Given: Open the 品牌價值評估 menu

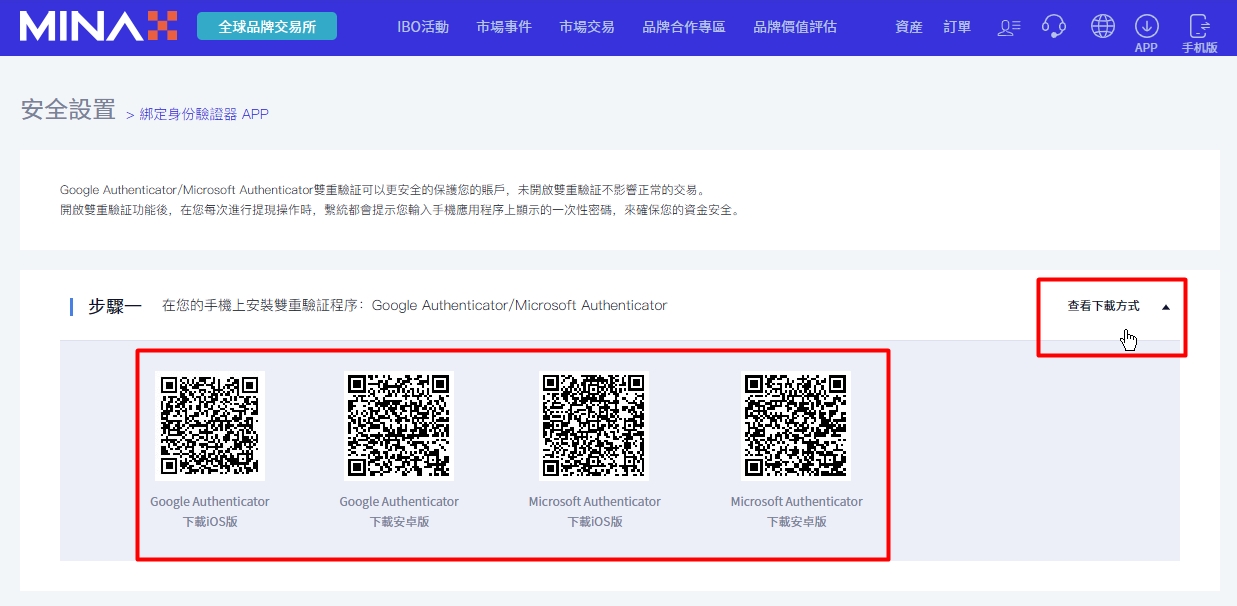Looking at the screenshot, I should tap(795, 27).
